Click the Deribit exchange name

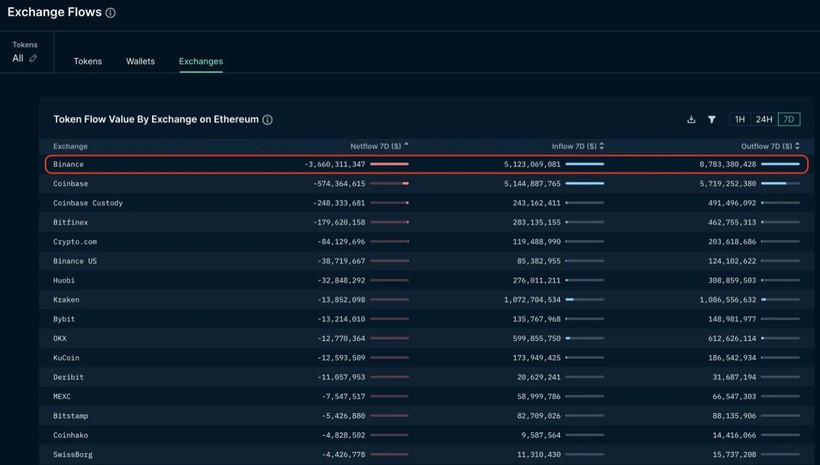[68, 377]
